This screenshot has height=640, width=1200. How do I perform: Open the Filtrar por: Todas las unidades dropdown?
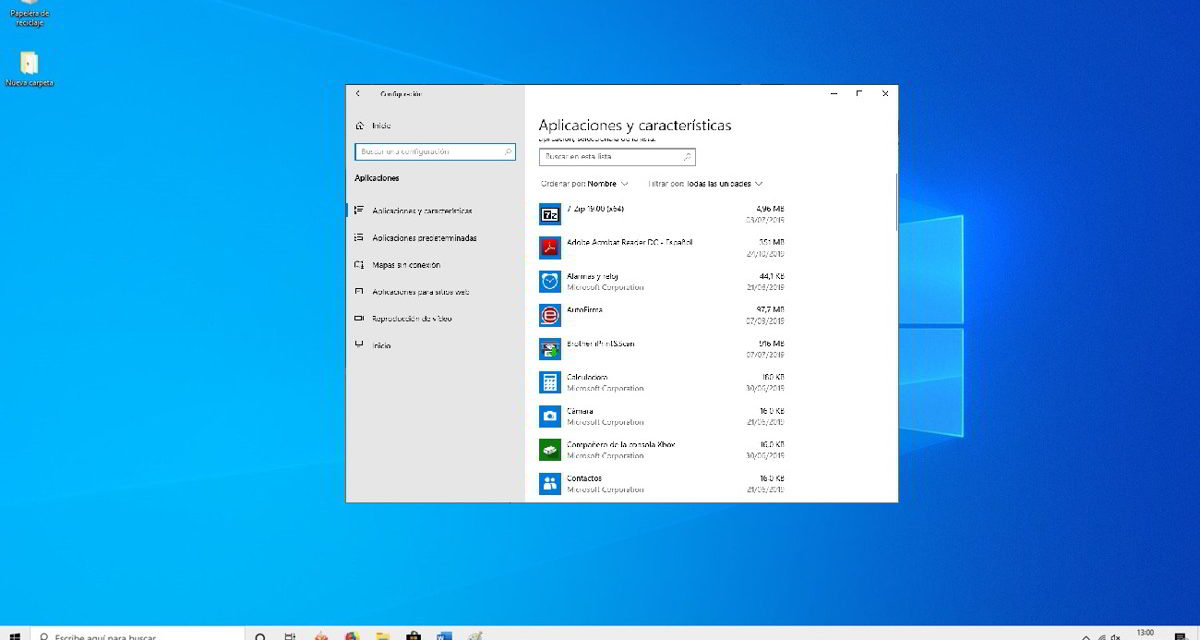705,184
